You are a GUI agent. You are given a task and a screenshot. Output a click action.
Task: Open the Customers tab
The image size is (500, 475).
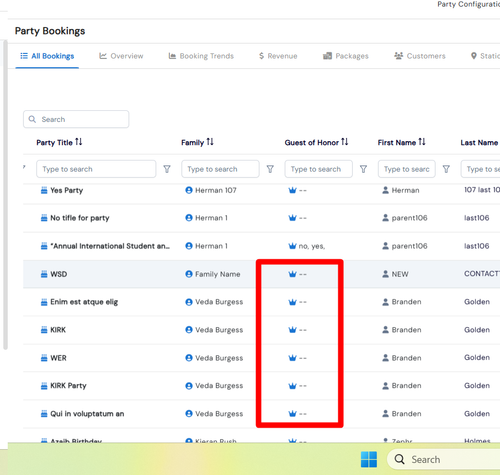tap(420, 56)
